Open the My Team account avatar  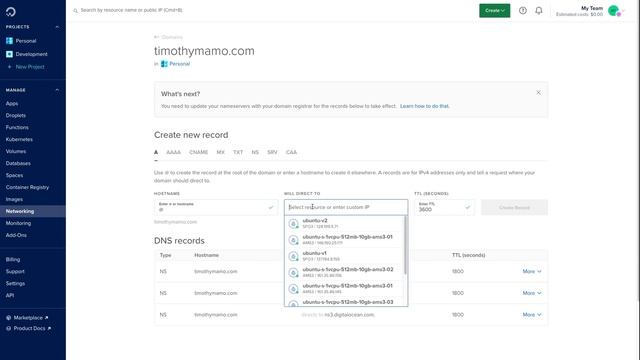(613, 11)
